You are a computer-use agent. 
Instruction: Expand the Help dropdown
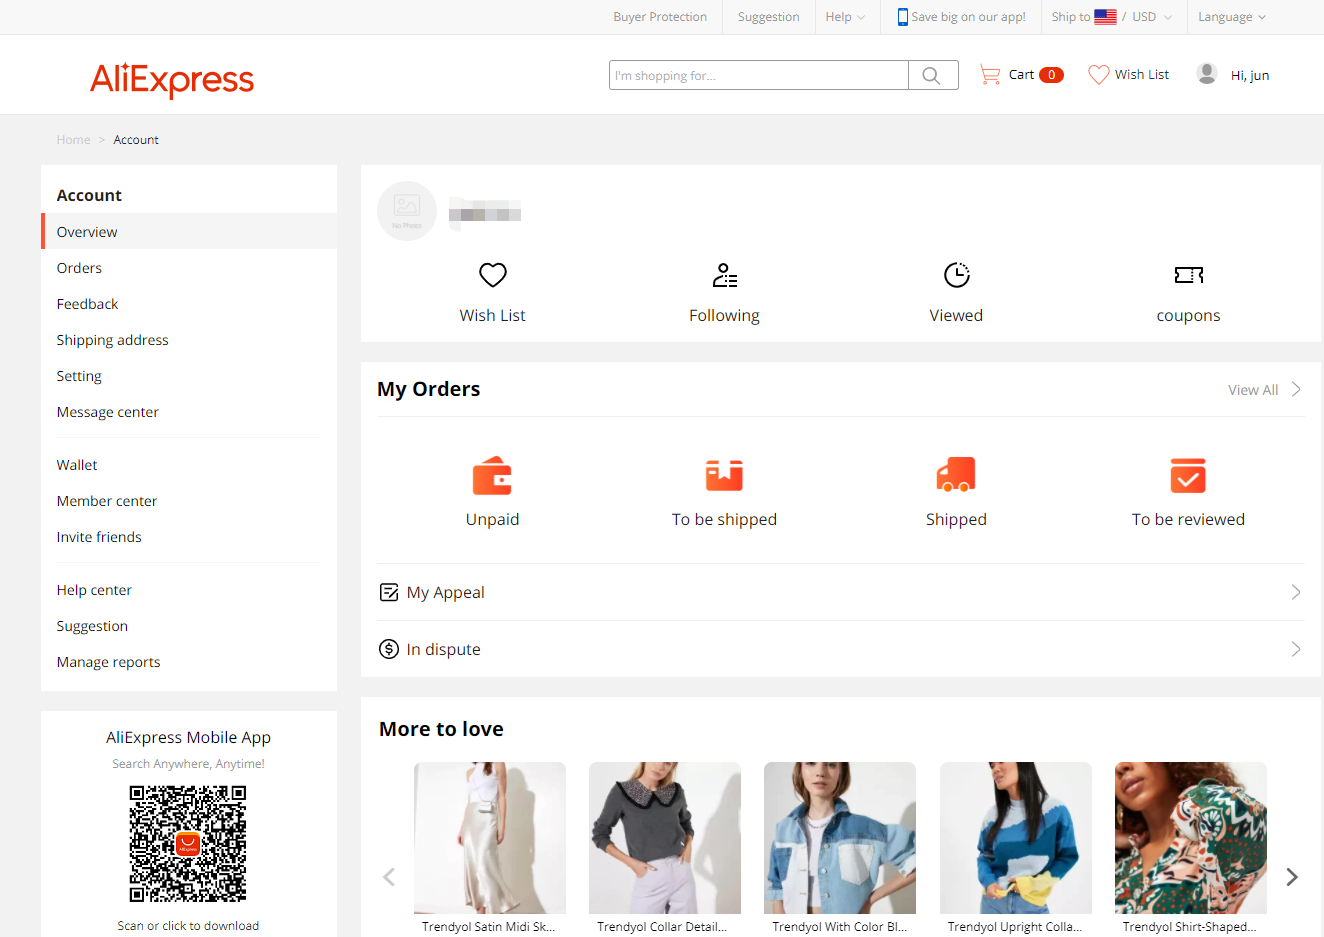[846, 17]
